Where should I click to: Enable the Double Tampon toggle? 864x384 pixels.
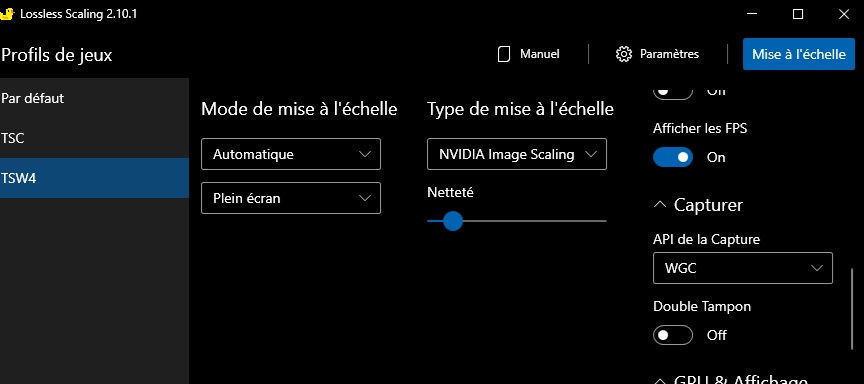(673, 335)
